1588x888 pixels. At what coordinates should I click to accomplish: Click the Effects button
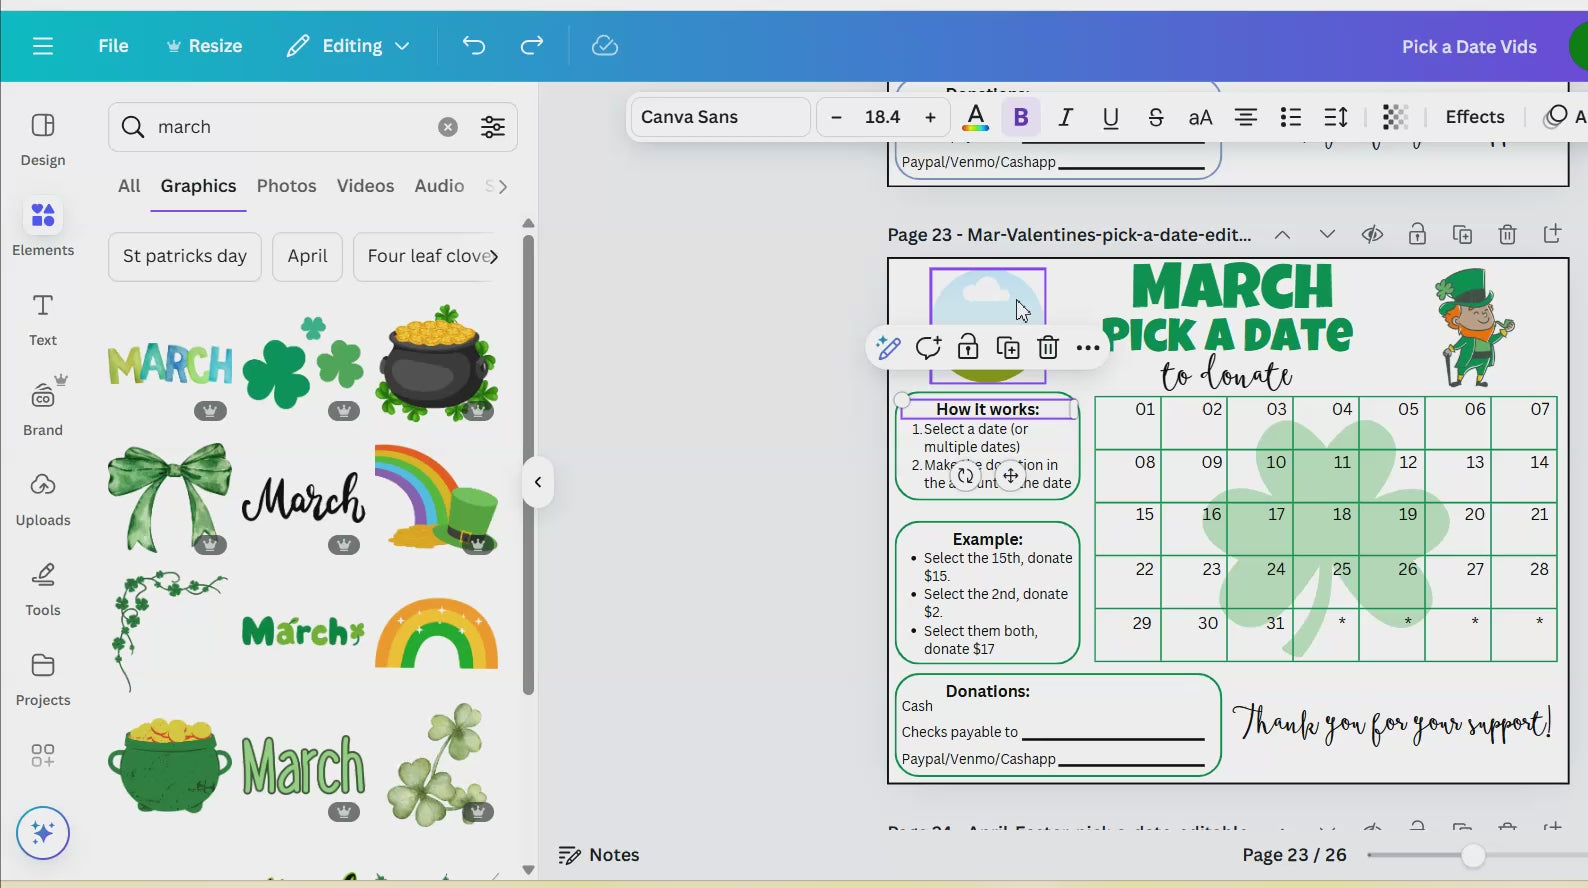click(x=1474, y=118)
